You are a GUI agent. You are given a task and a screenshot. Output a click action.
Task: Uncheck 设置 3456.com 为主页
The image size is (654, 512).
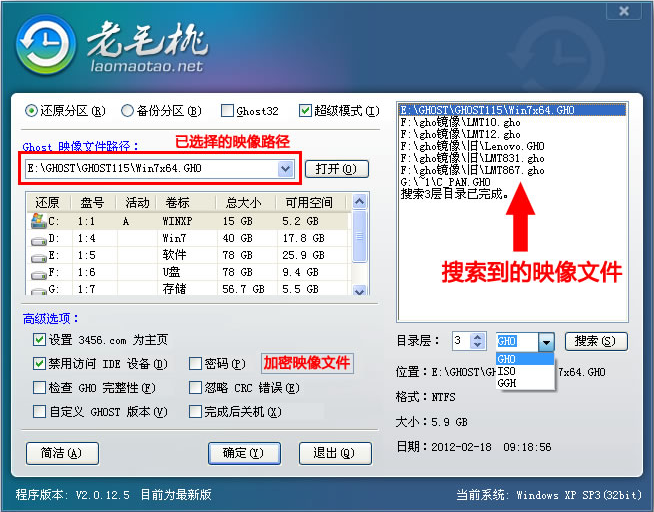(39, 340)
